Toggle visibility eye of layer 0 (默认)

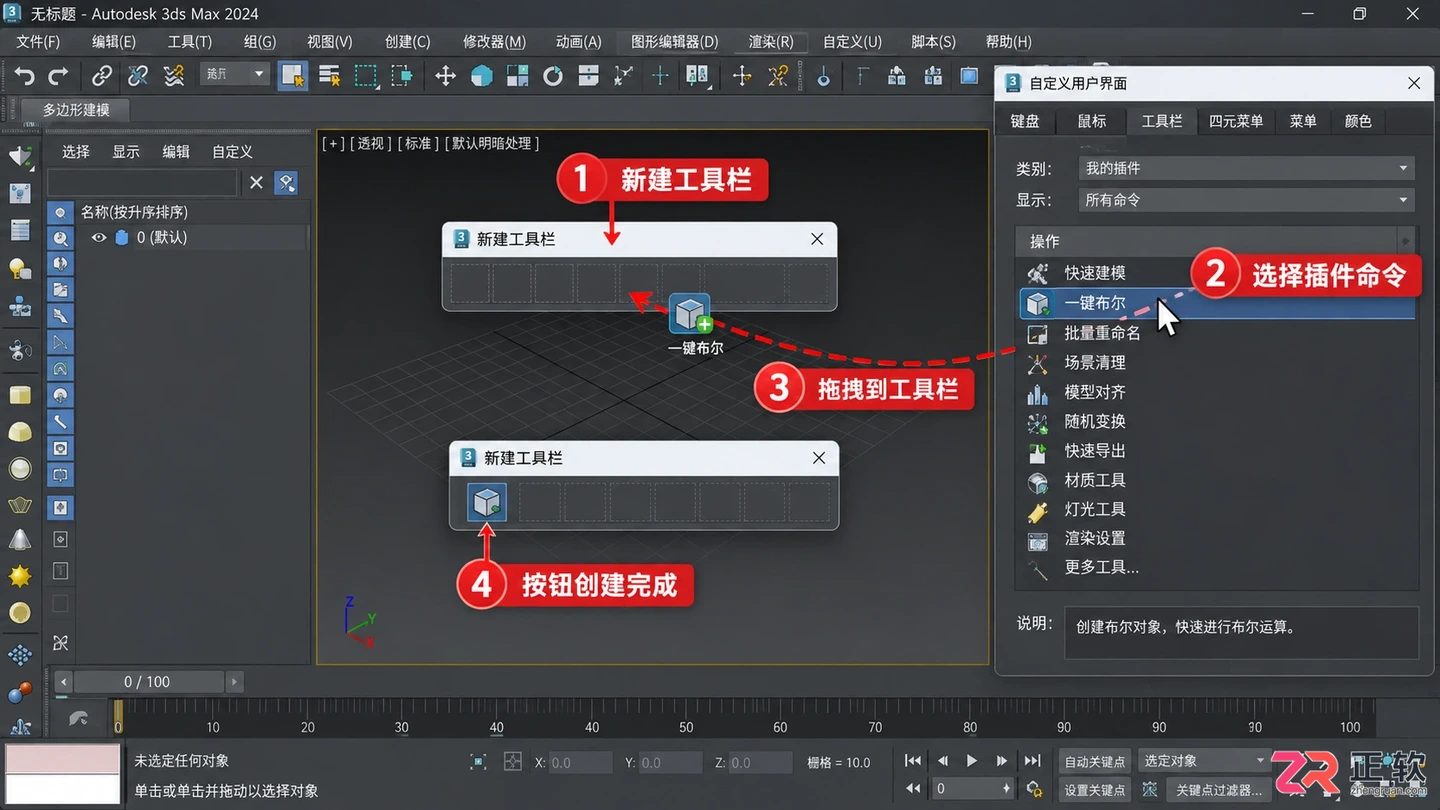click(99, 238)
